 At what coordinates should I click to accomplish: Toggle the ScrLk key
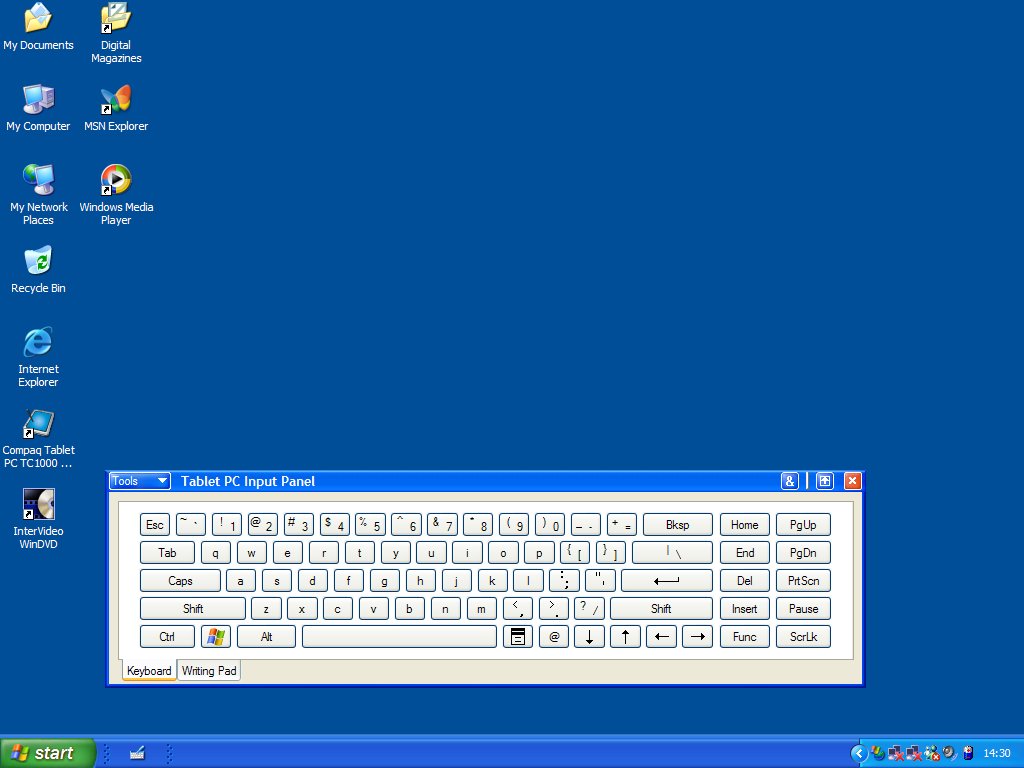[803, 637]
